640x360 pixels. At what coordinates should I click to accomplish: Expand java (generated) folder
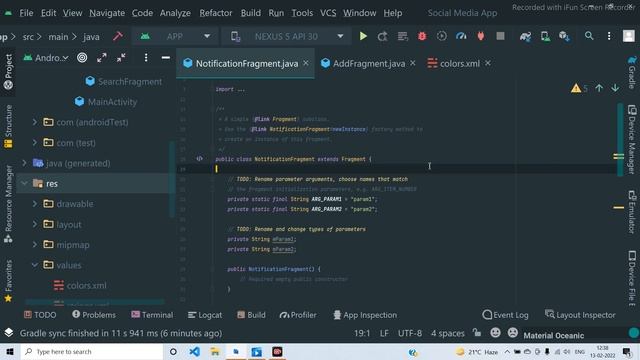coord(24,163)
